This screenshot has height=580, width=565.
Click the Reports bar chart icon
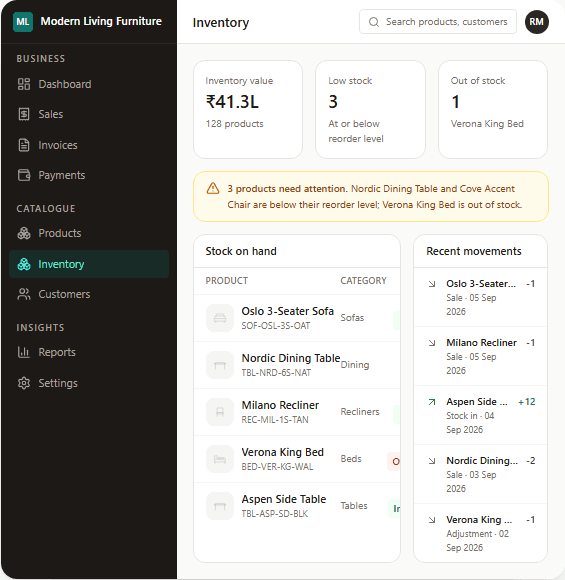pos(24,352)
